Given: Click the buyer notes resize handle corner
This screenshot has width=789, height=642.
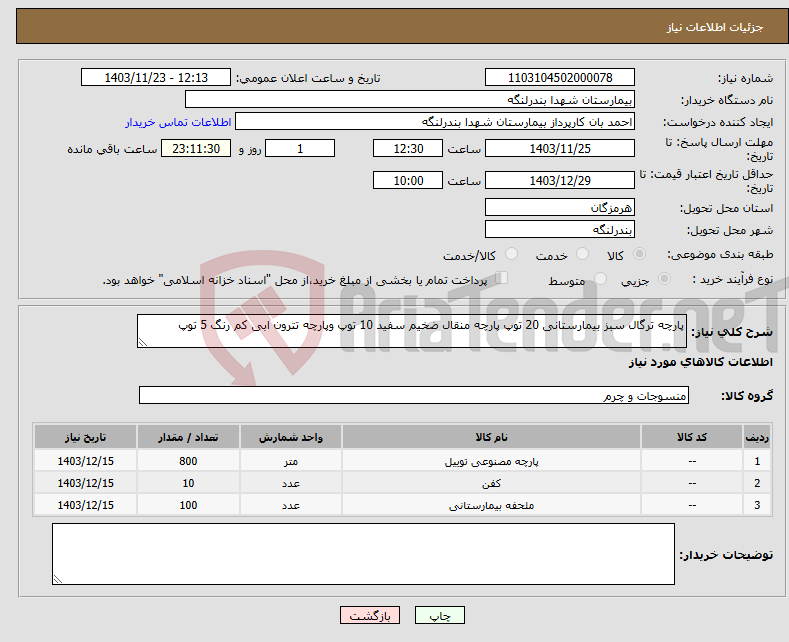Looking at the screenshot, I should (57, 579).
